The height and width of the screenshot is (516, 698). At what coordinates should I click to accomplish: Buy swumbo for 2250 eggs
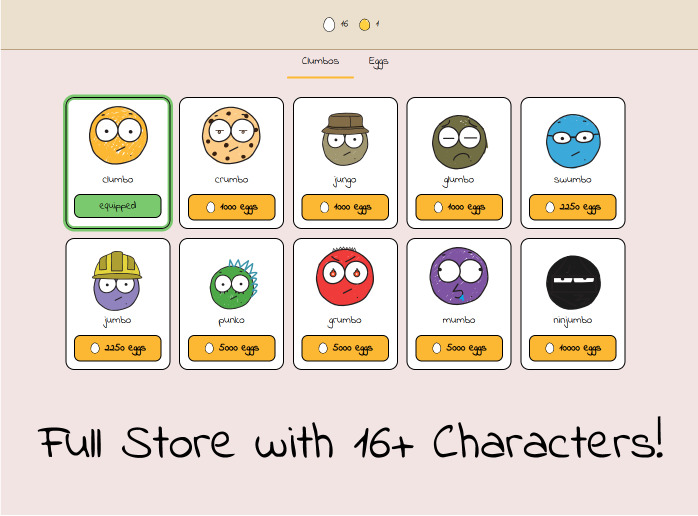pos(573,207)
